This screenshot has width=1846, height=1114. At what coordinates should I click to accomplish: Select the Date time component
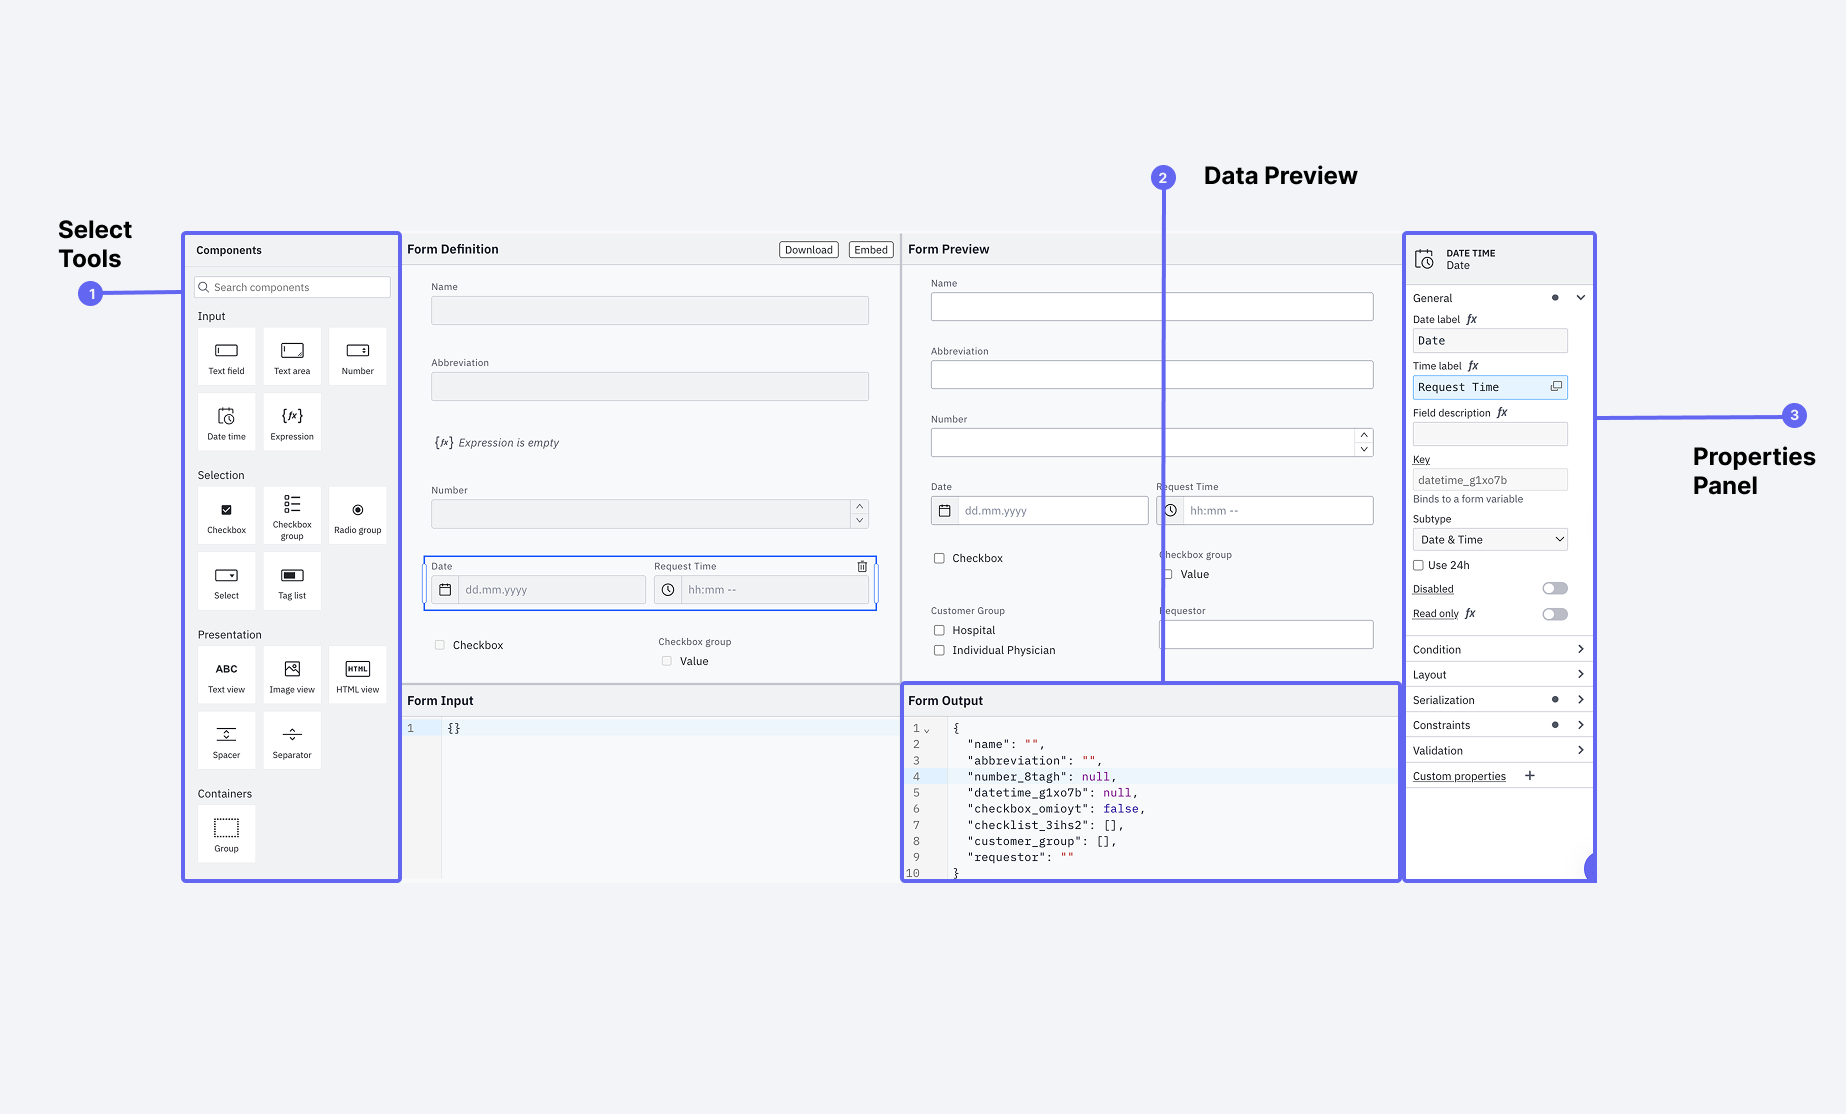click(226, 422)
